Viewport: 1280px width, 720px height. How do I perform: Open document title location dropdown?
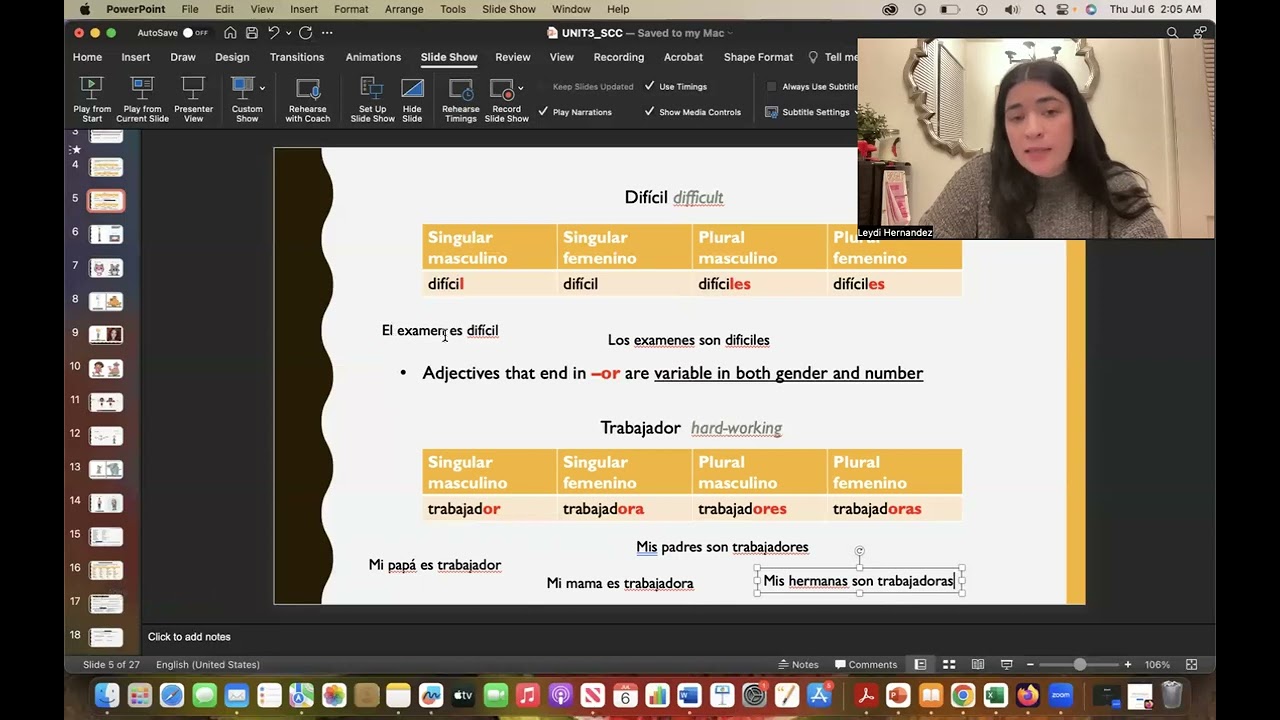pos(730,33)
